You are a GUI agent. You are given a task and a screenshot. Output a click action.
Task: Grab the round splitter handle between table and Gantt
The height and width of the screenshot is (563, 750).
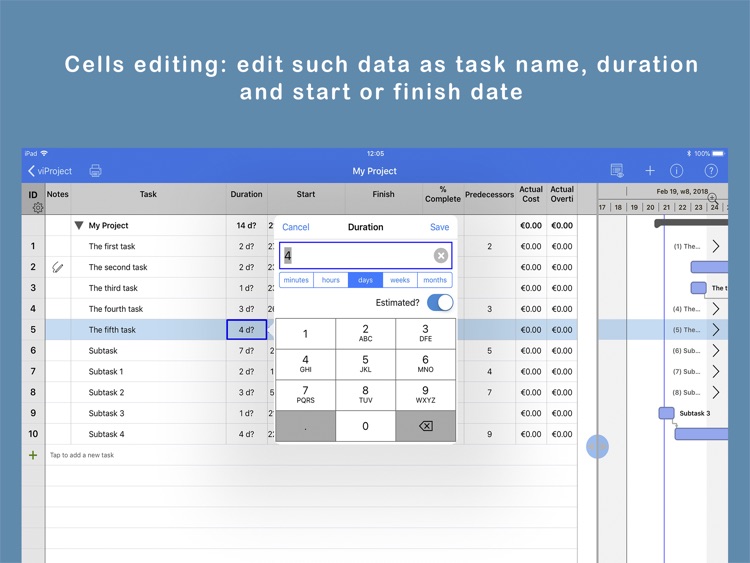[x=597, y=446]
